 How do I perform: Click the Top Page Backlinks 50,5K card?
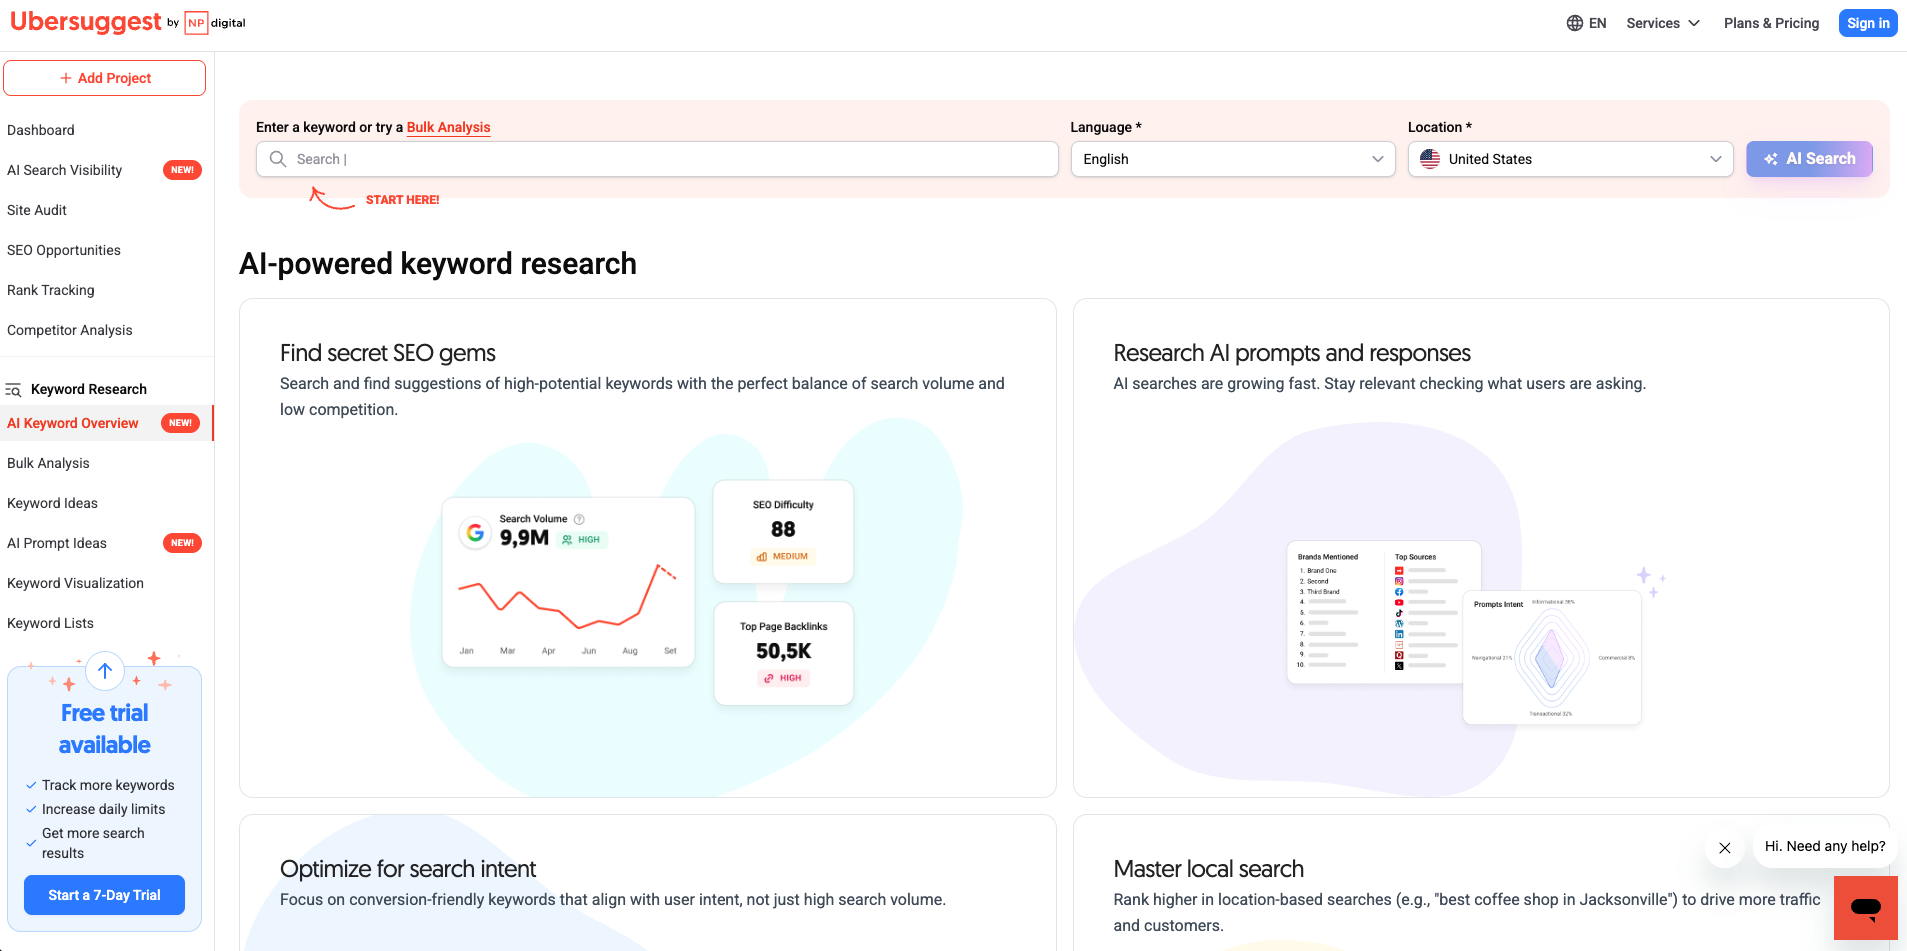click(x=783, y=653)
